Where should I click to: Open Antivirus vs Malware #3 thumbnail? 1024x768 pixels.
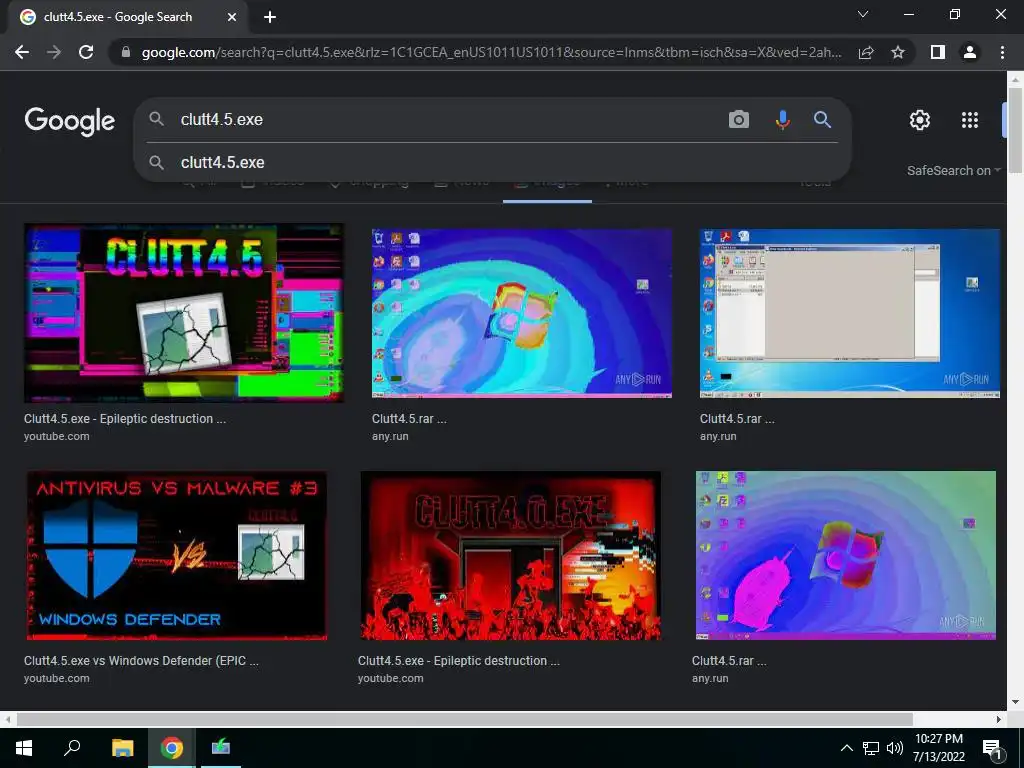(177, 555)
